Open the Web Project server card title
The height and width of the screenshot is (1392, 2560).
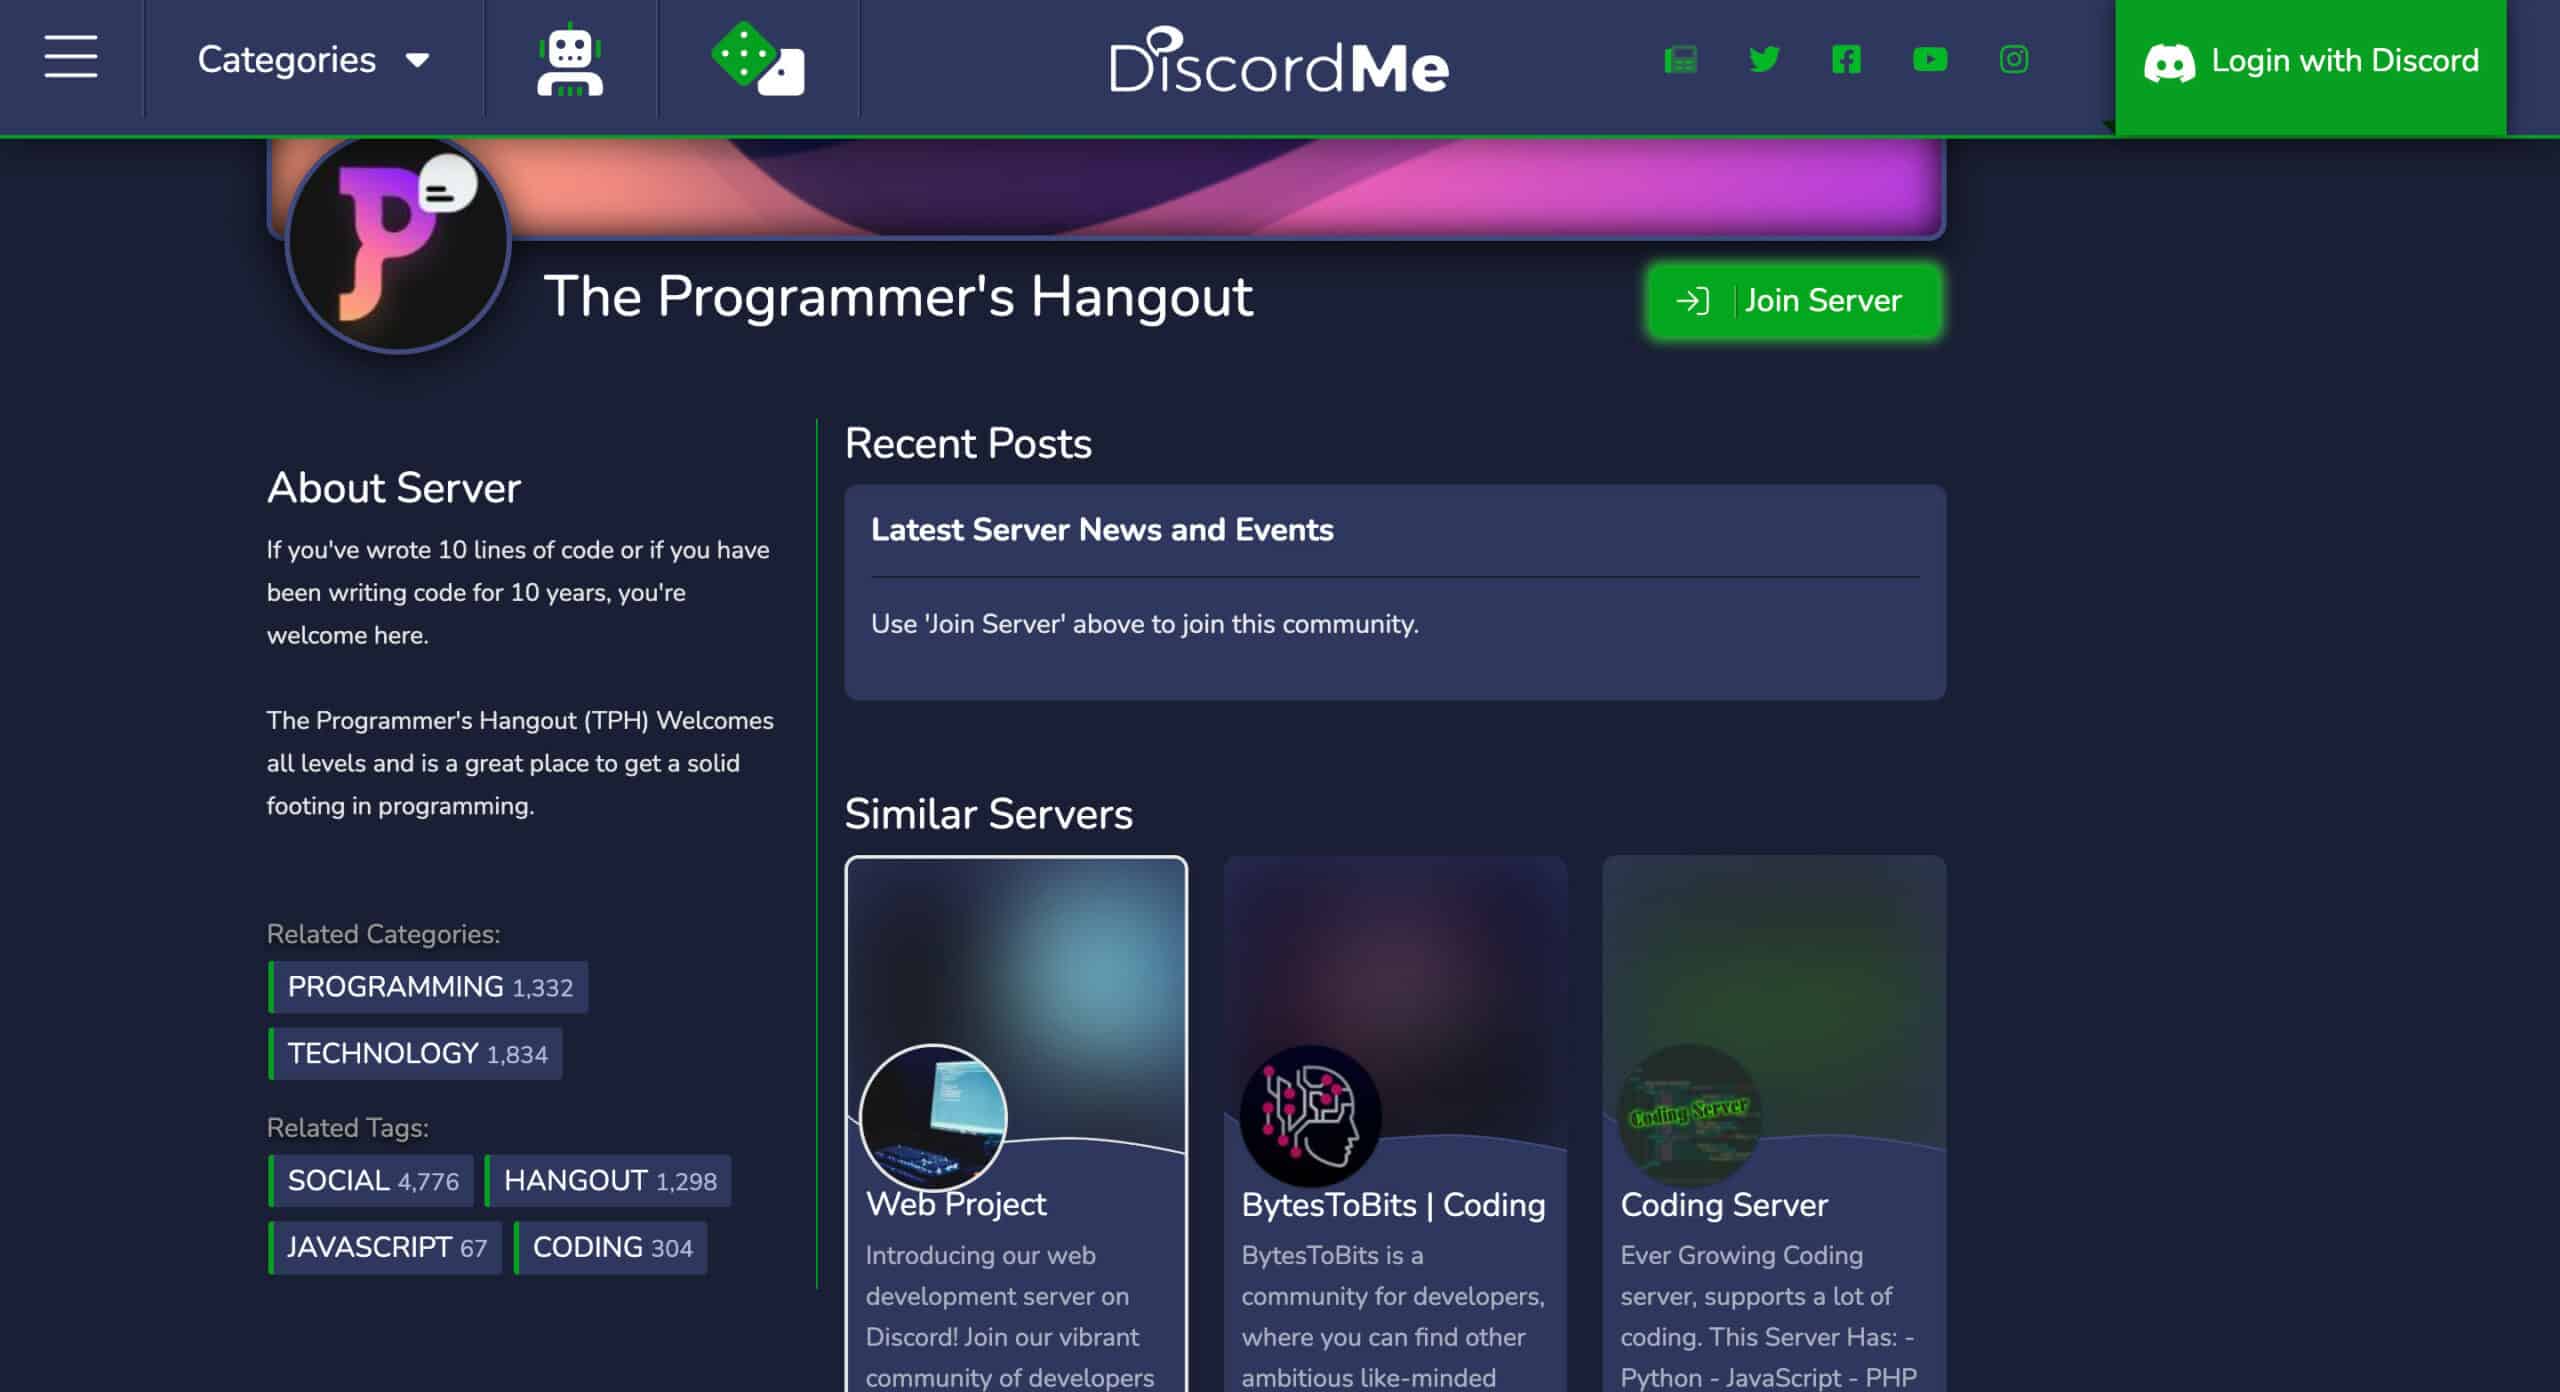click(x=956, y=1205)
